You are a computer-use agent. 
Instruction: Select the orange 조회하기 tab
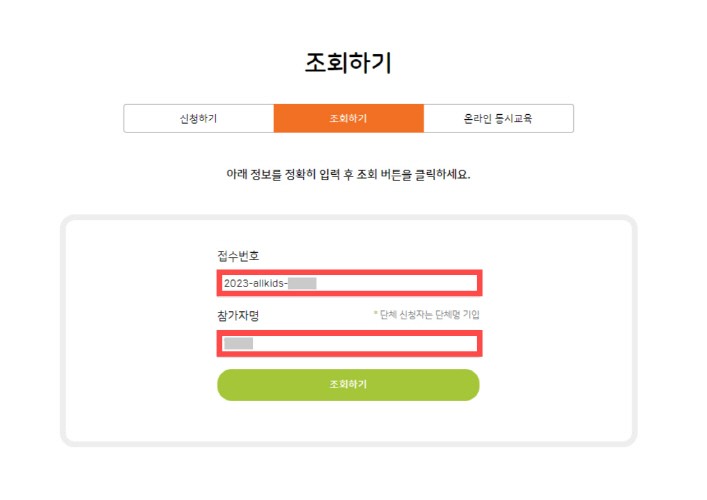pyautogui.click(x=349, y=119)
